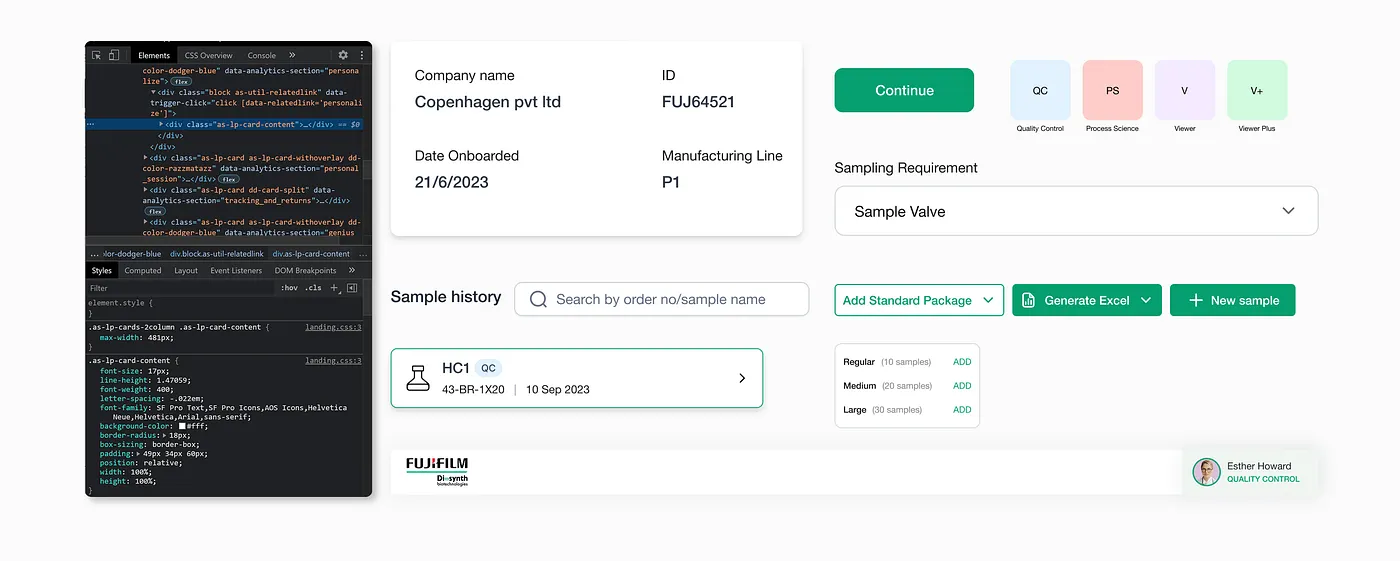Click the Fujifilm Diosynth logo
This screenshot has height=561, width=1400.
point(437,472)
